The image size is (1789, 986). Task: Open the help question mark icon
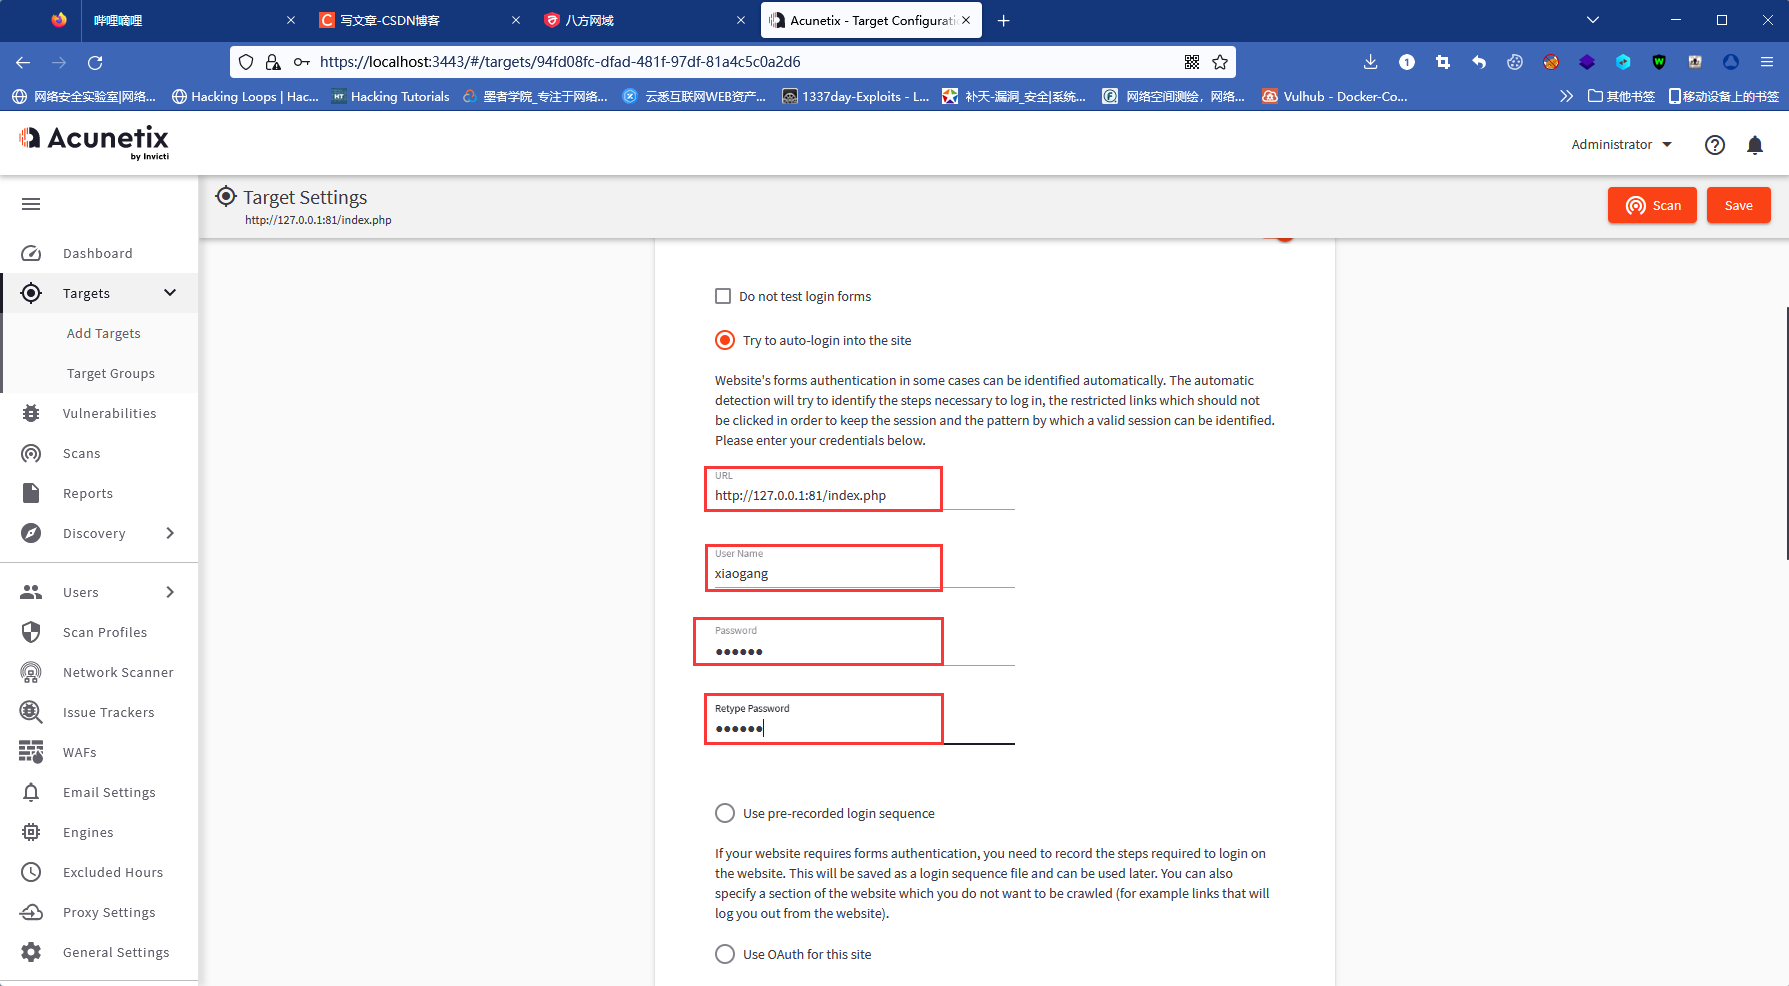pyautogui.click(x=1715, y=145)
